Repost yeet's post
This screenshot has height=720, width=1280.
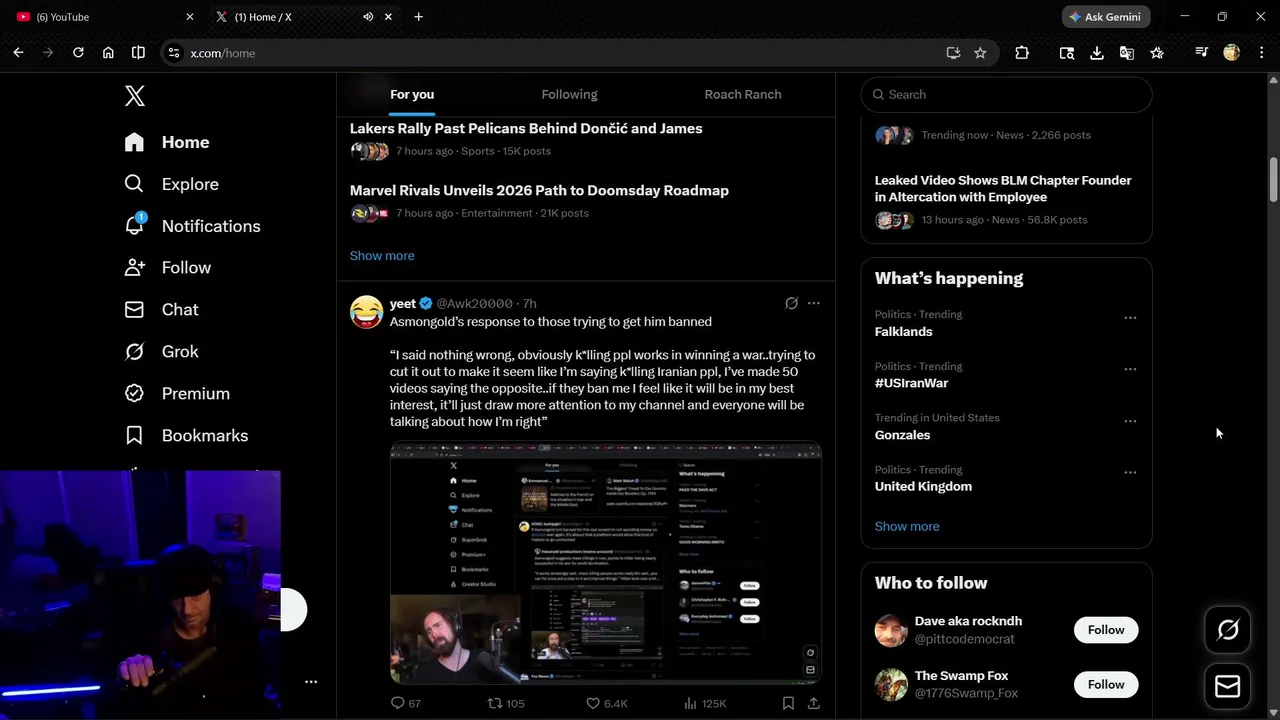tap(505, 703)
